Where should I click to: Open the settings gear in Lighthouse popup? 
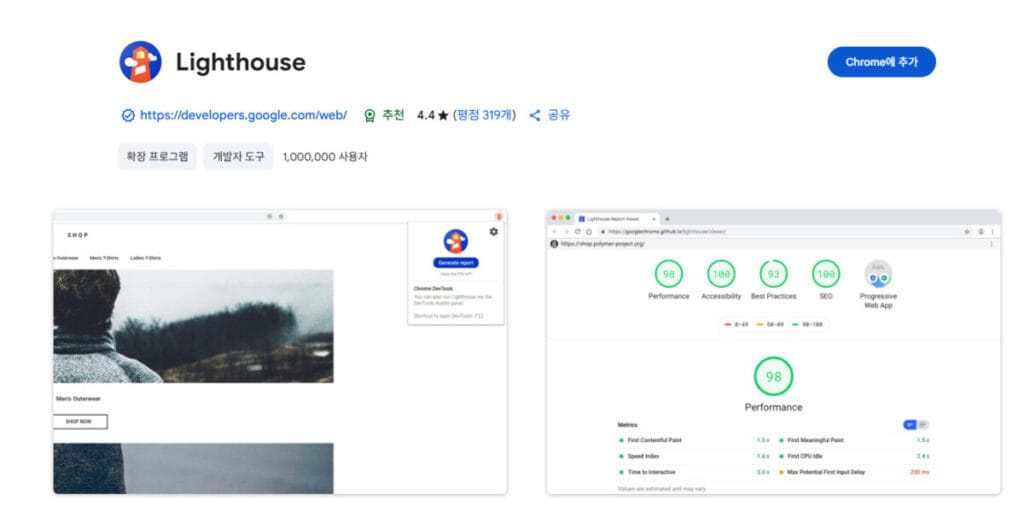click(x=493, y=232)
